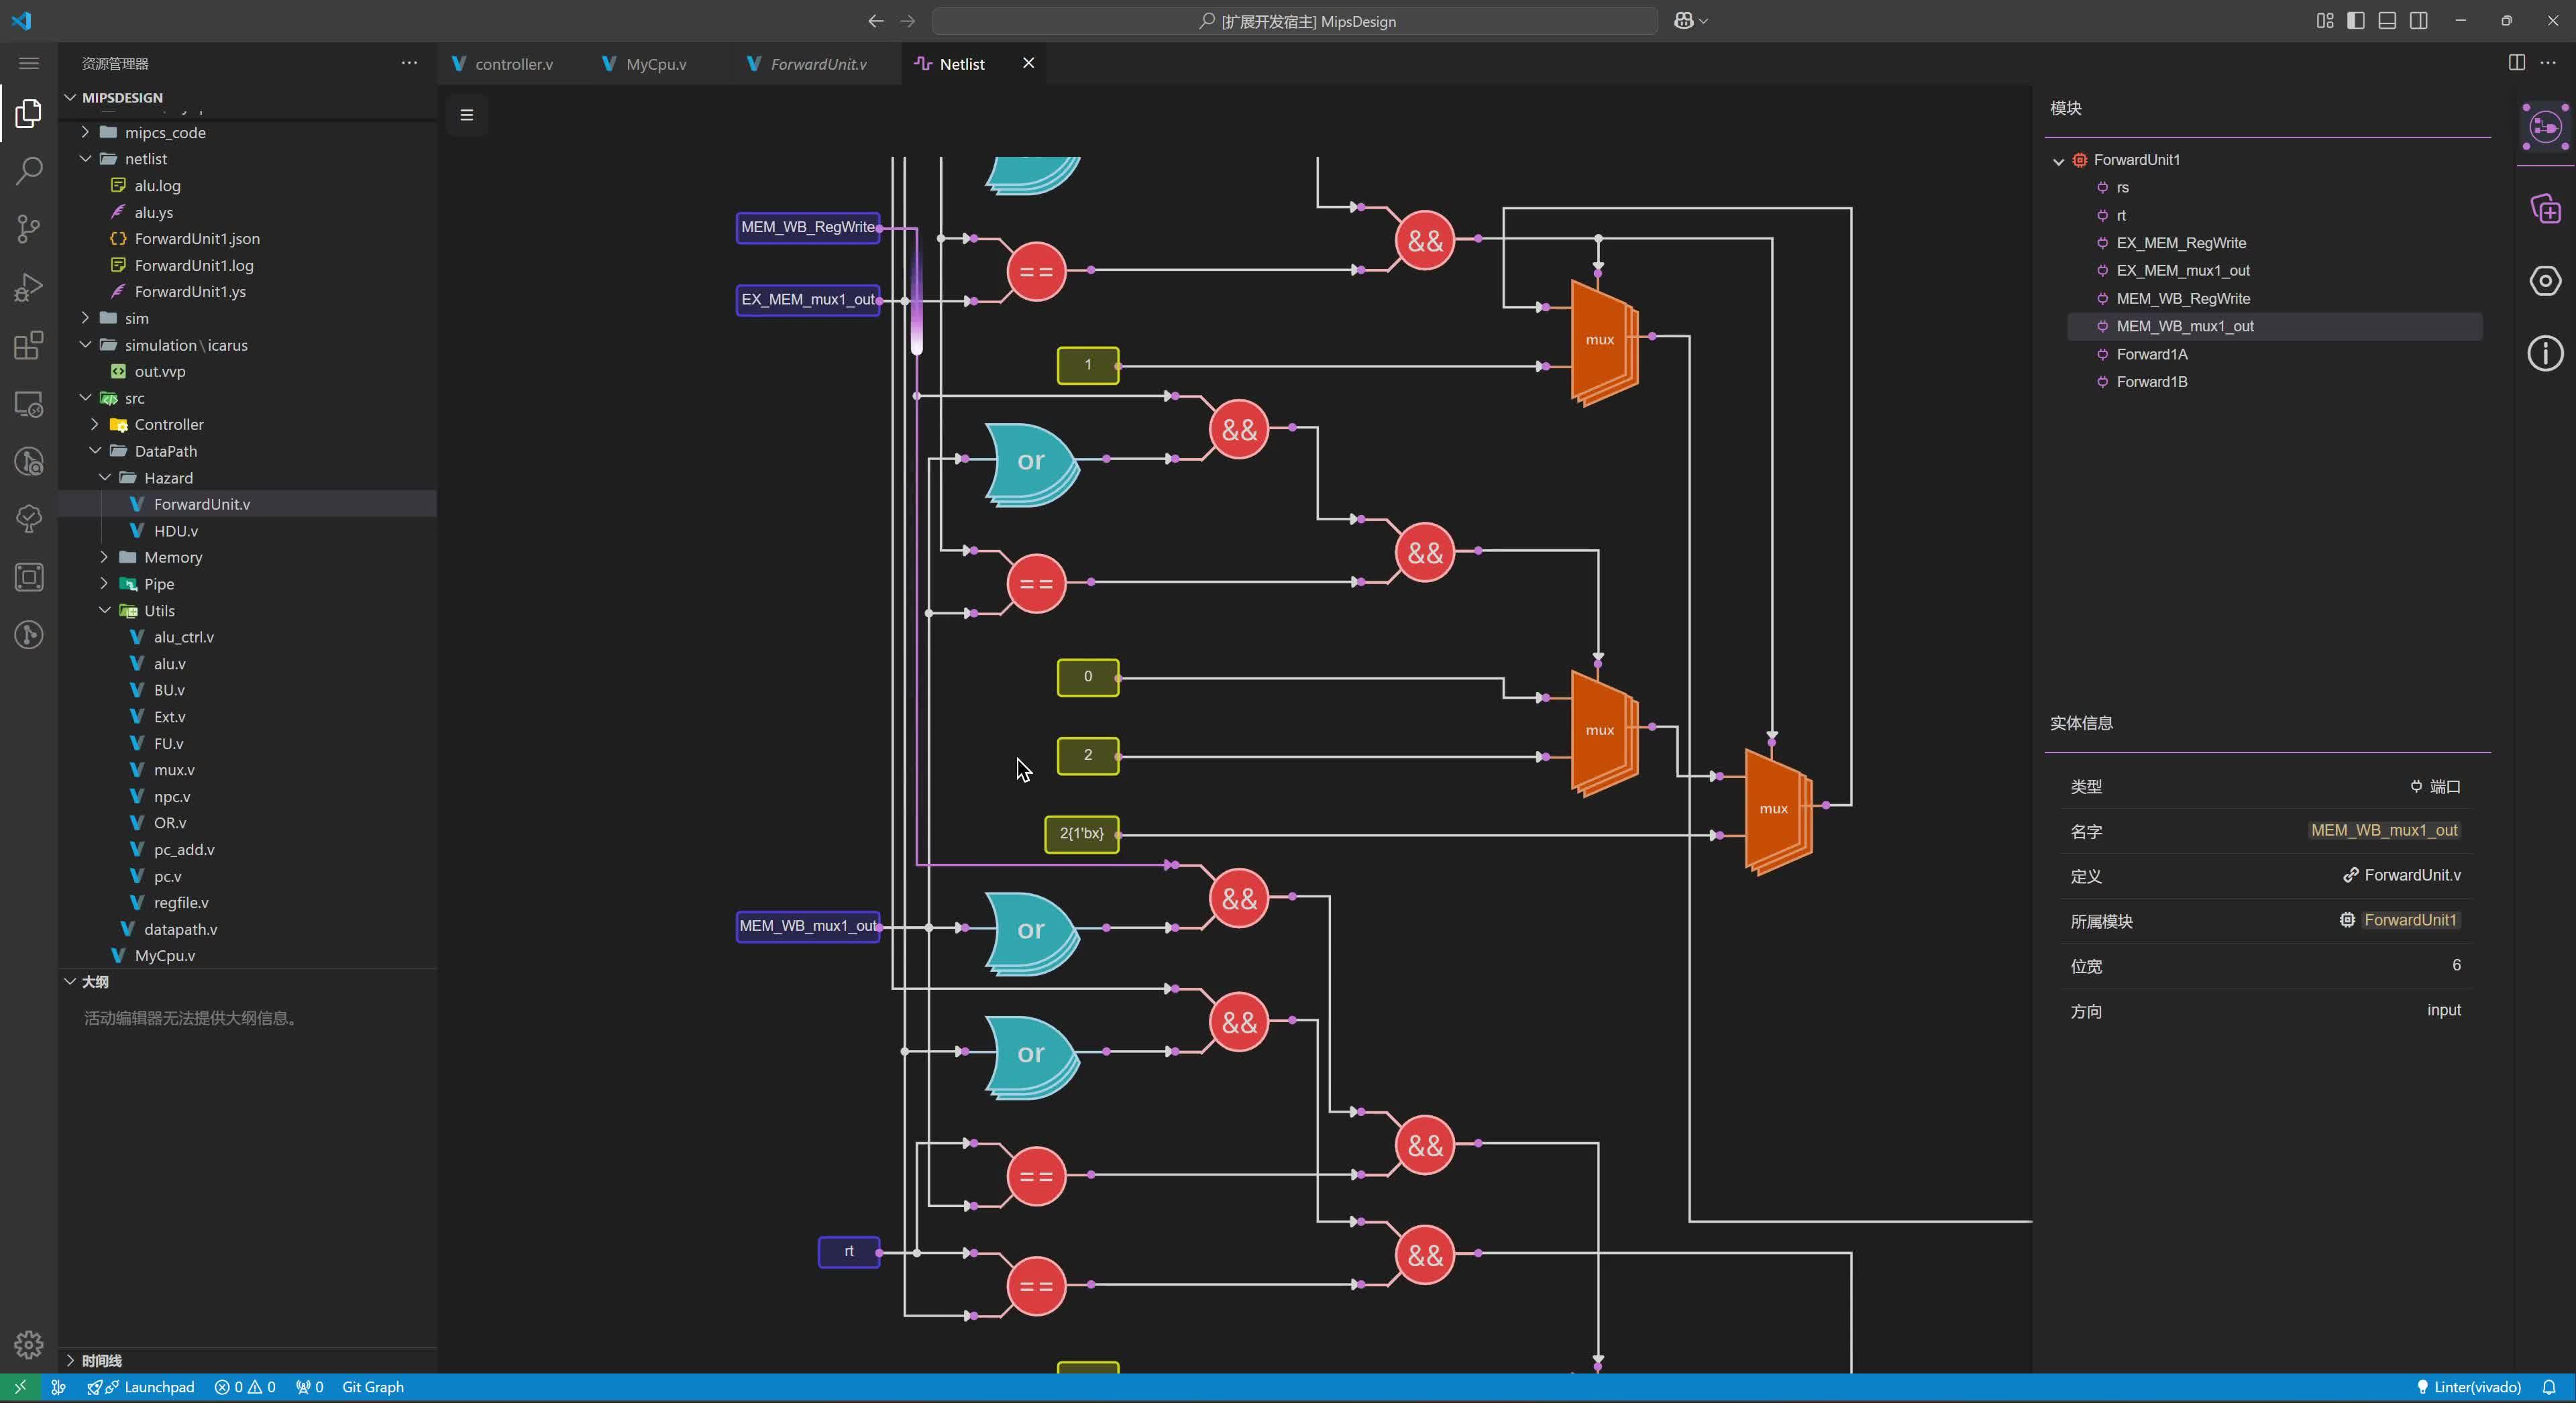Image resolution: width=2576 pixels, height=1403 pixels.
Task: Toggle the primary sidebar visibility
Action: [x=2355, y=20]
